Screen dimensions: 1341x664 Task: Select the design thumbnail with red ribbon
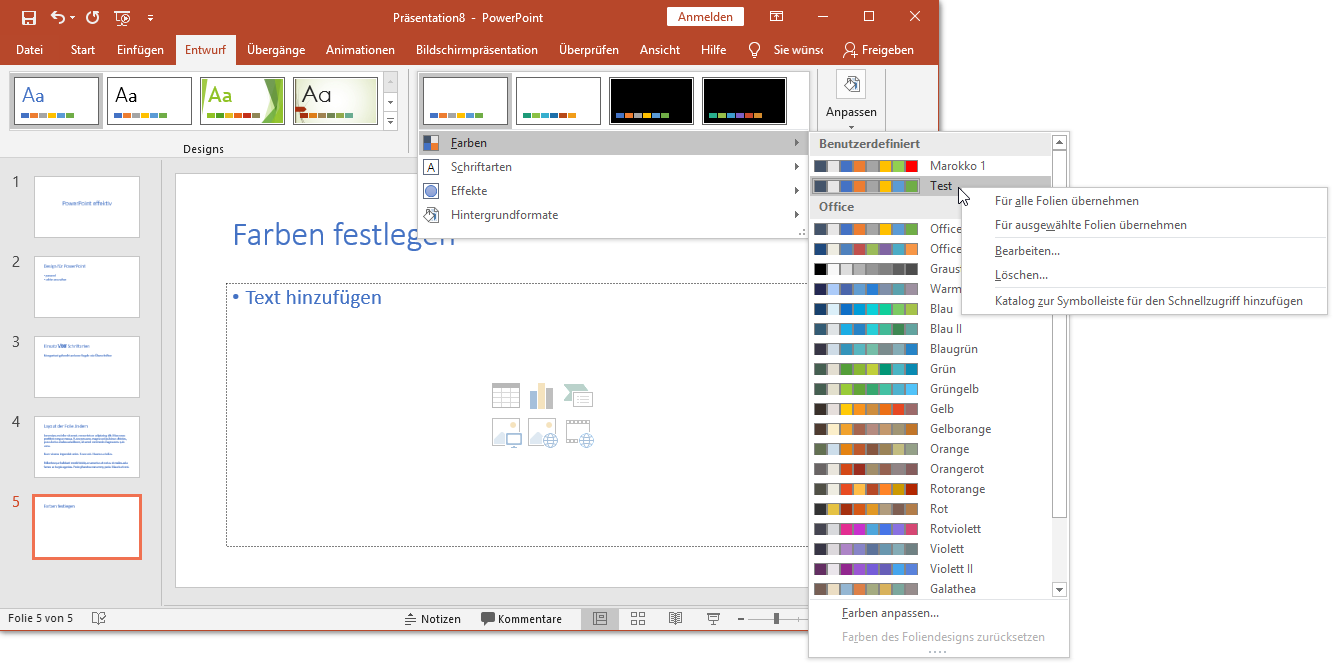pos(335,101)
